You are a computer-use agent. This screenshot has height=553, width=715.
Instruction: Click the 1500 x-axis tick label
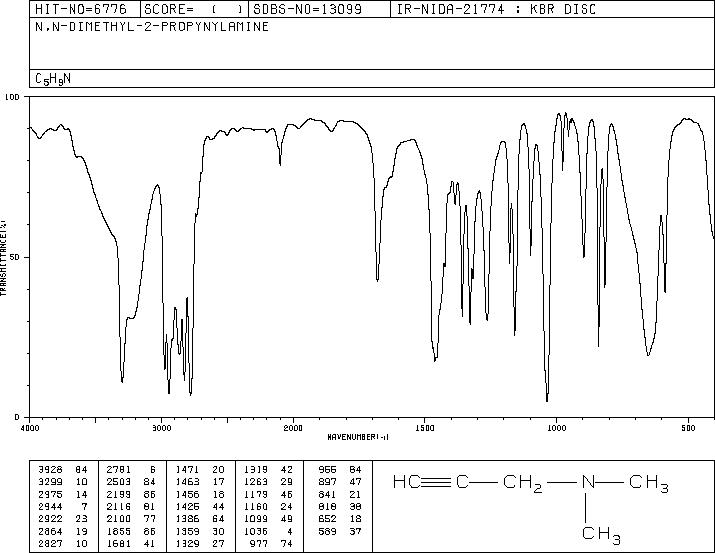click(x=425, y=428)
